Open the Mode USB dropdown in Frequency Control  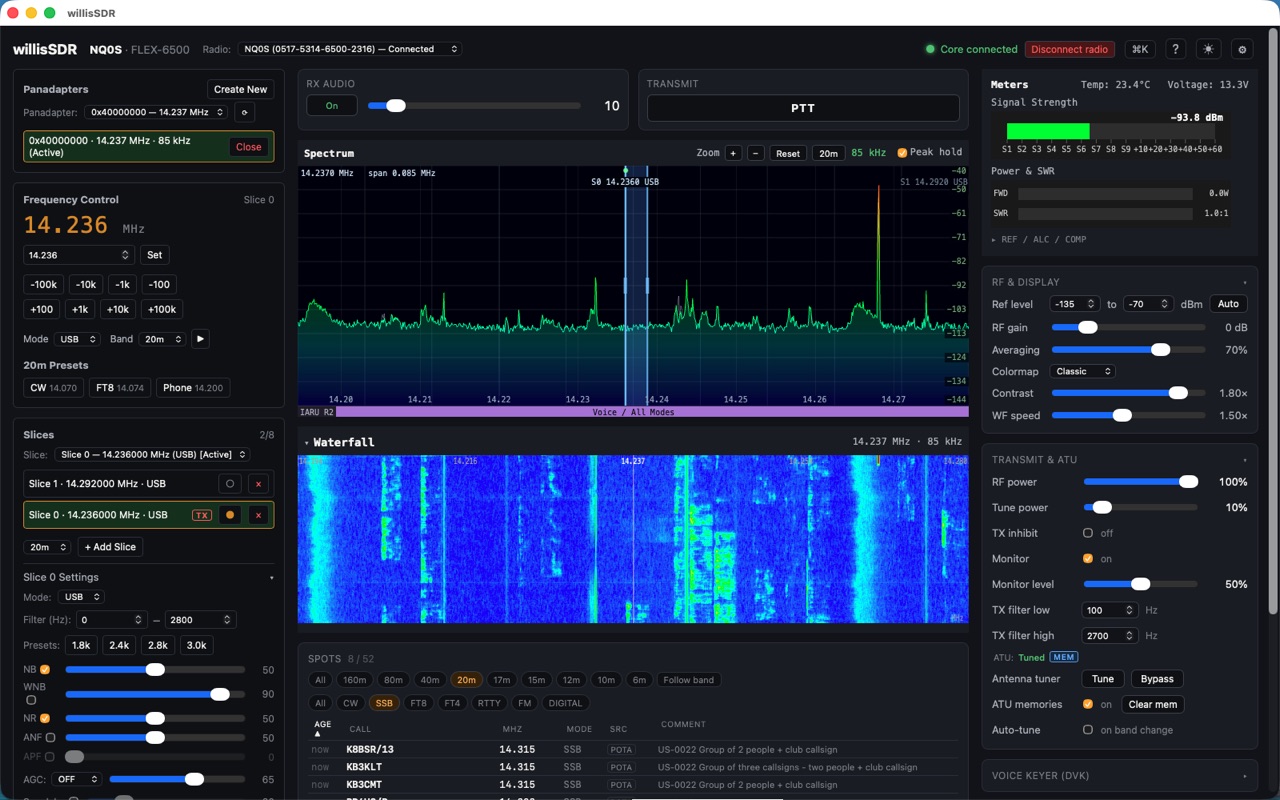tap(77, 339)
